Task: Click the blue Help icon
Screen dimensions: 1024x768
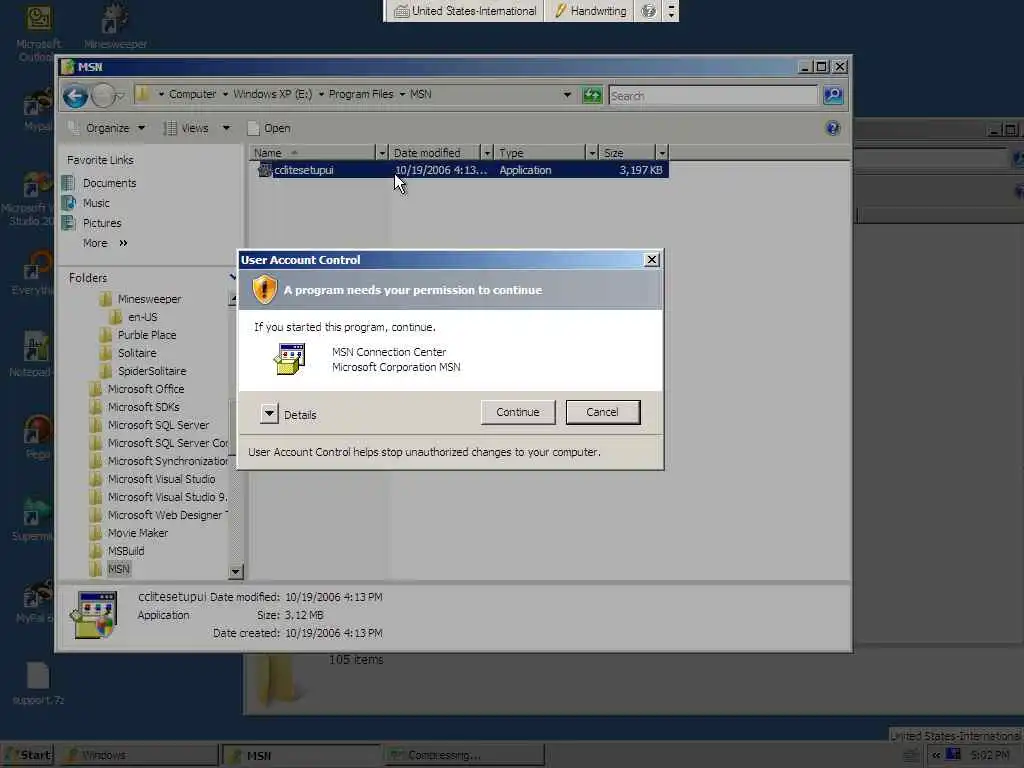Action: pos(833,128)
